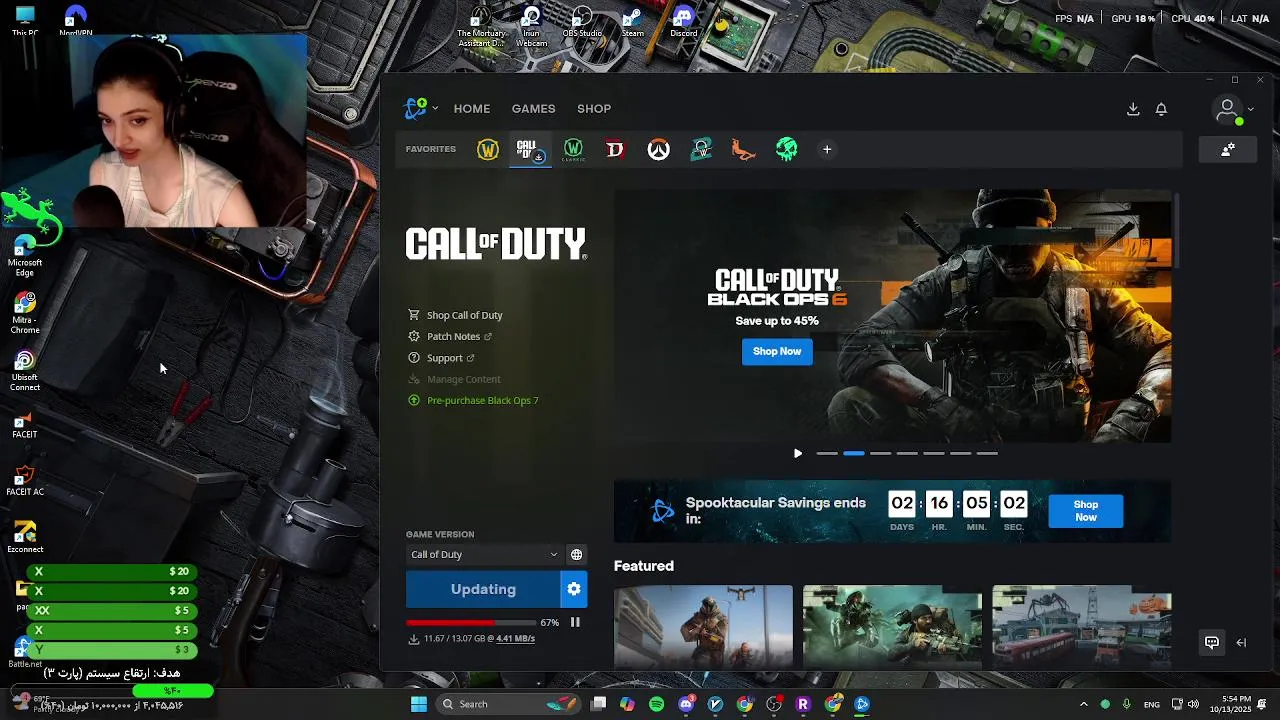Viewport: 1280px width, 720px height.
Task: Open Windows Start button
Action: [419, 704]
